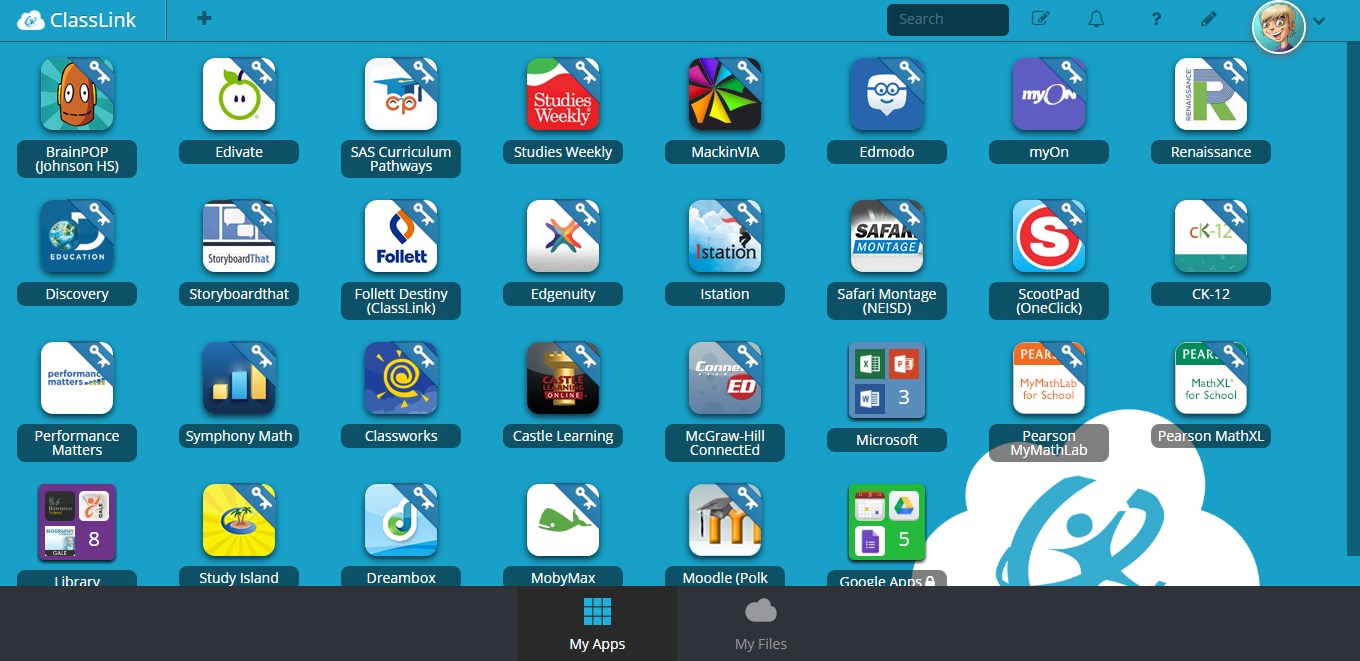Launch ScootPad (OneClick) app

pos(1049,236)
